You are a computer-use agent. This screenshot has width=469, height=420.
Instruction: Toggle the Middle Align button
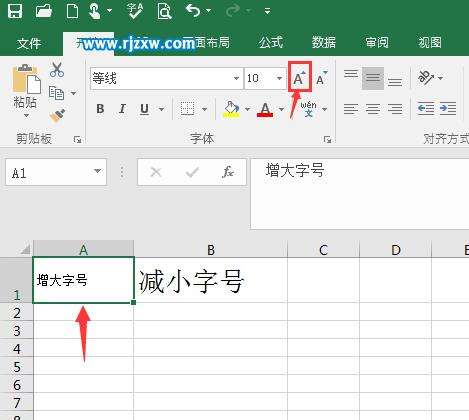373,78
